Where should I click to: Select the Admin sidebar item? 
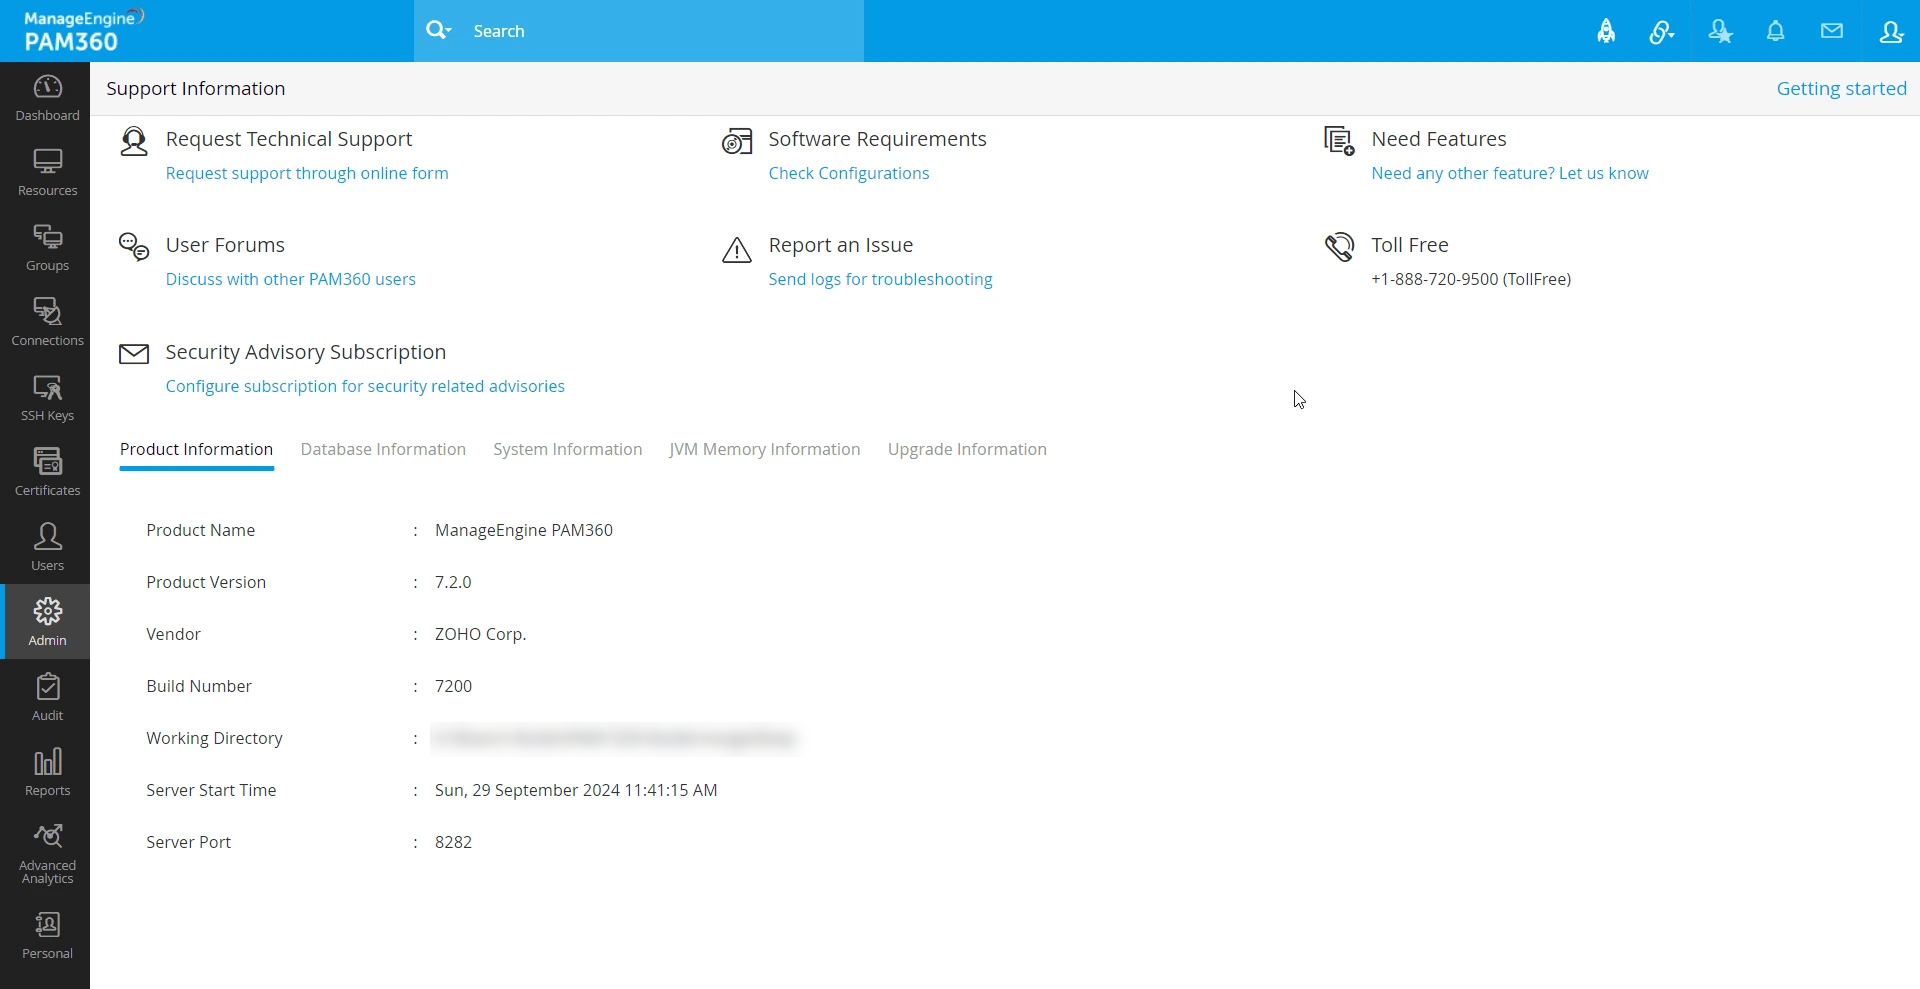47,622
